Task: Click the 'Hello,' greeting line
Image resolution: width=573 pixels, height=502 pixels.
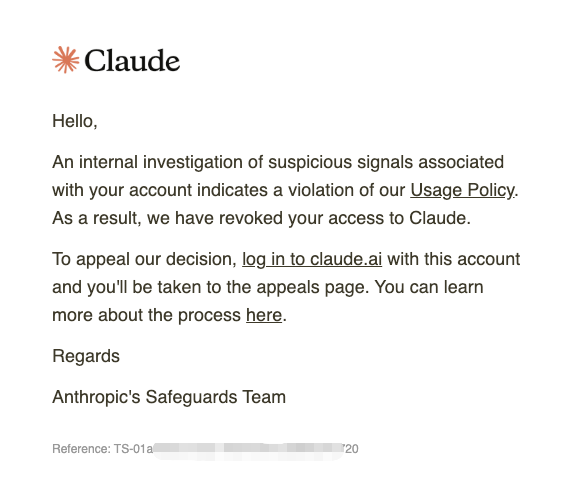Action: click(75, 121)
